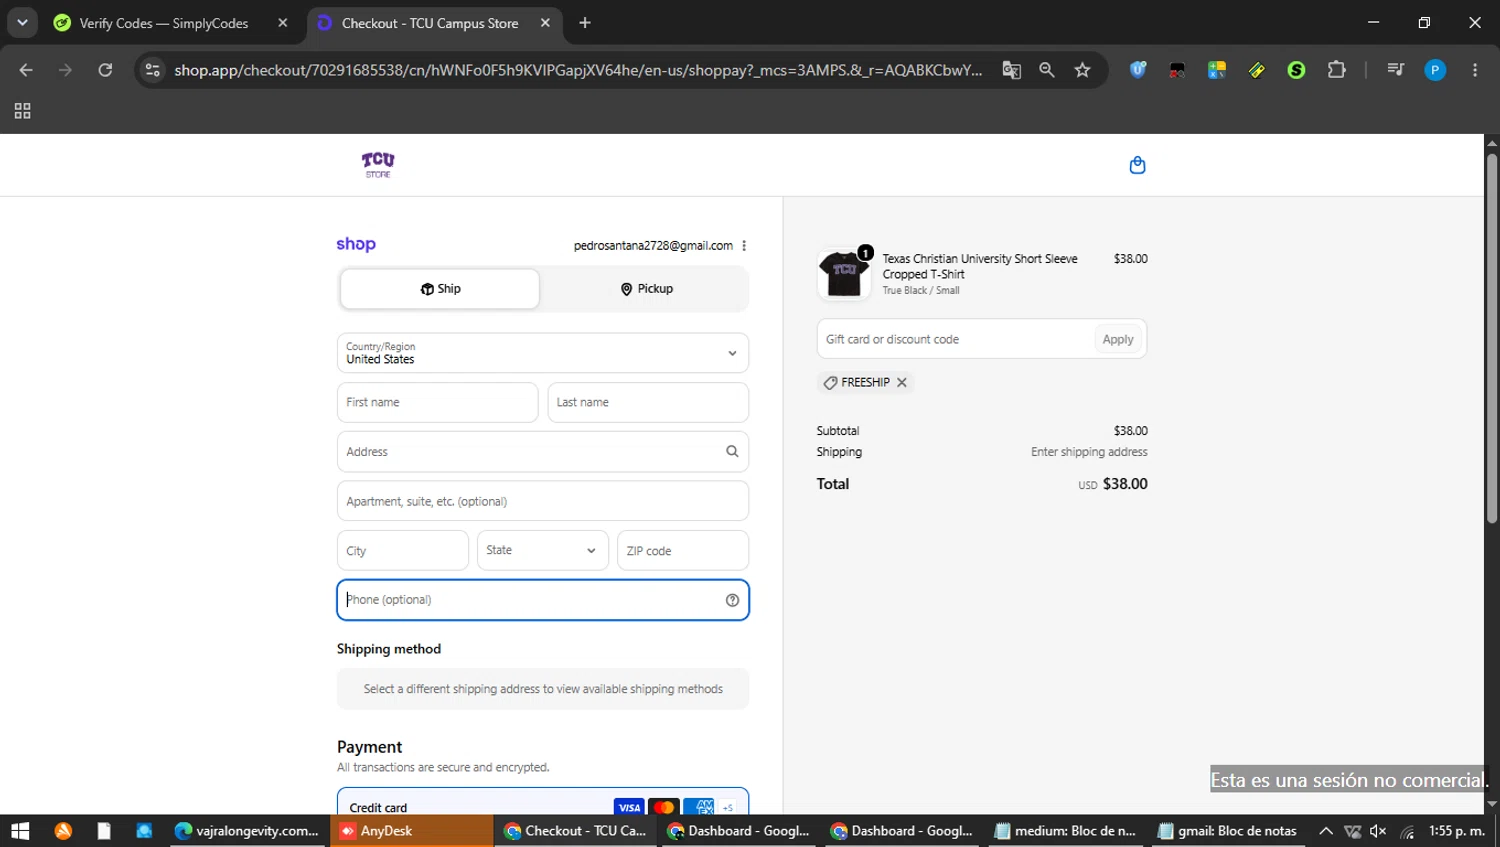The image size is (1500, 847).
Task: Click the TCU Store logo
Action: (x=378, y=165)
